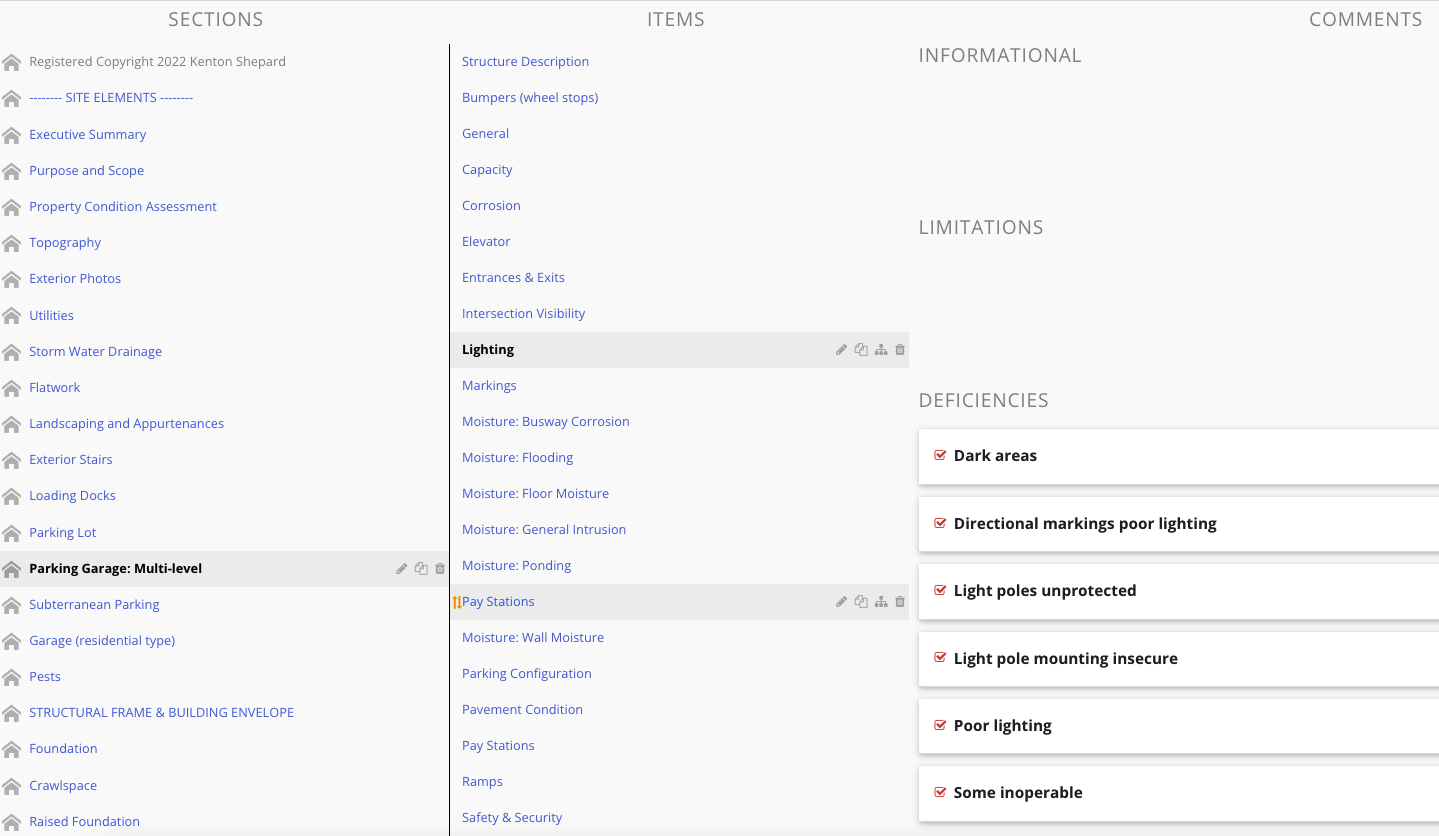Image resolution: width=1439 pixels, height=836 pixels.
Task: Delete the Lighting item with trash icon
Action: [900, 350]
